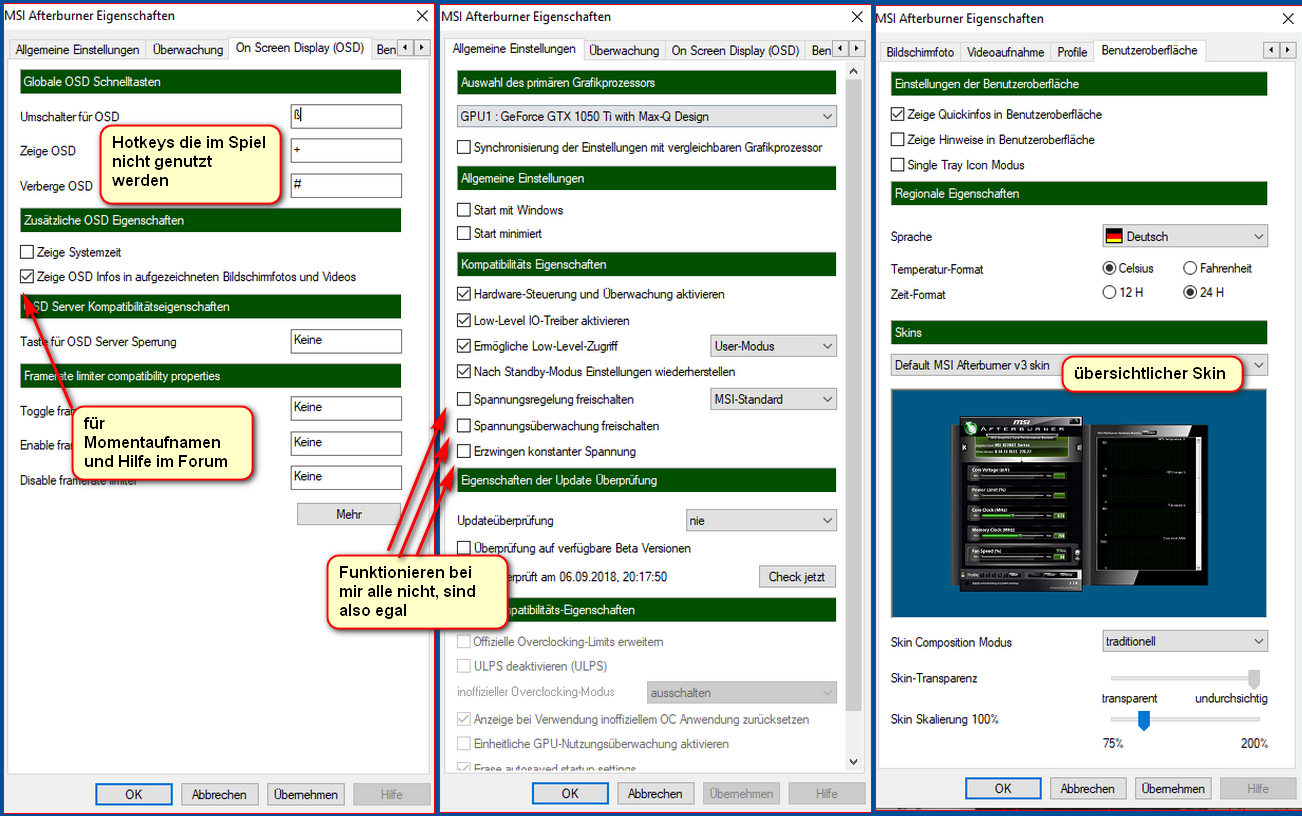Switch to Bildschirmfoto tab

point(920,52)
